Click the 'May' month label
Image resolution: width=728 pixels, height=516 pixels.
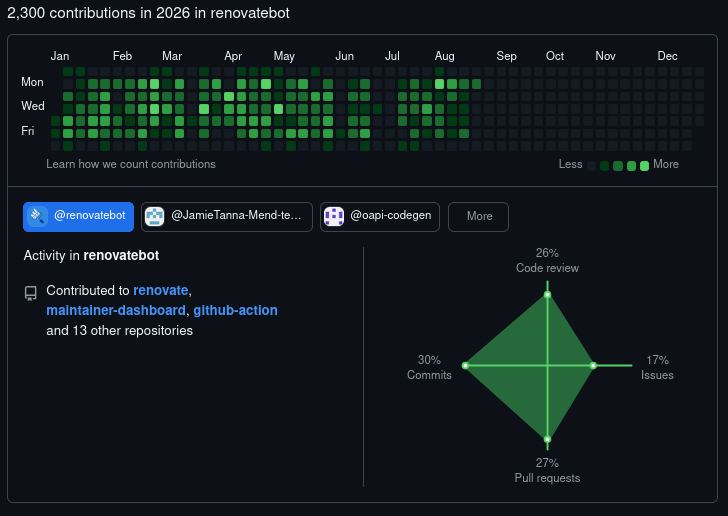click(x=284, y=56)
